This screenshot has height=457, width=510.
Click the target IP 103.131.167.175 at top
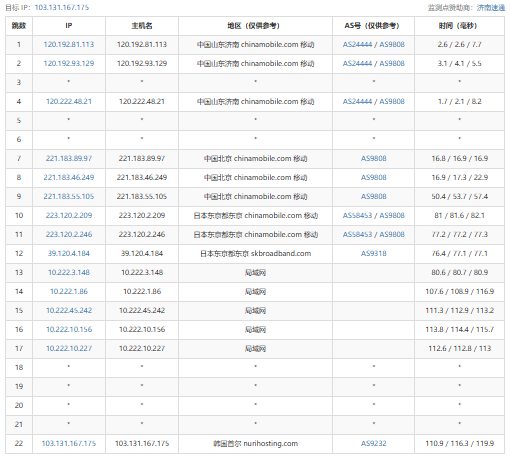[x=62, y=7]
